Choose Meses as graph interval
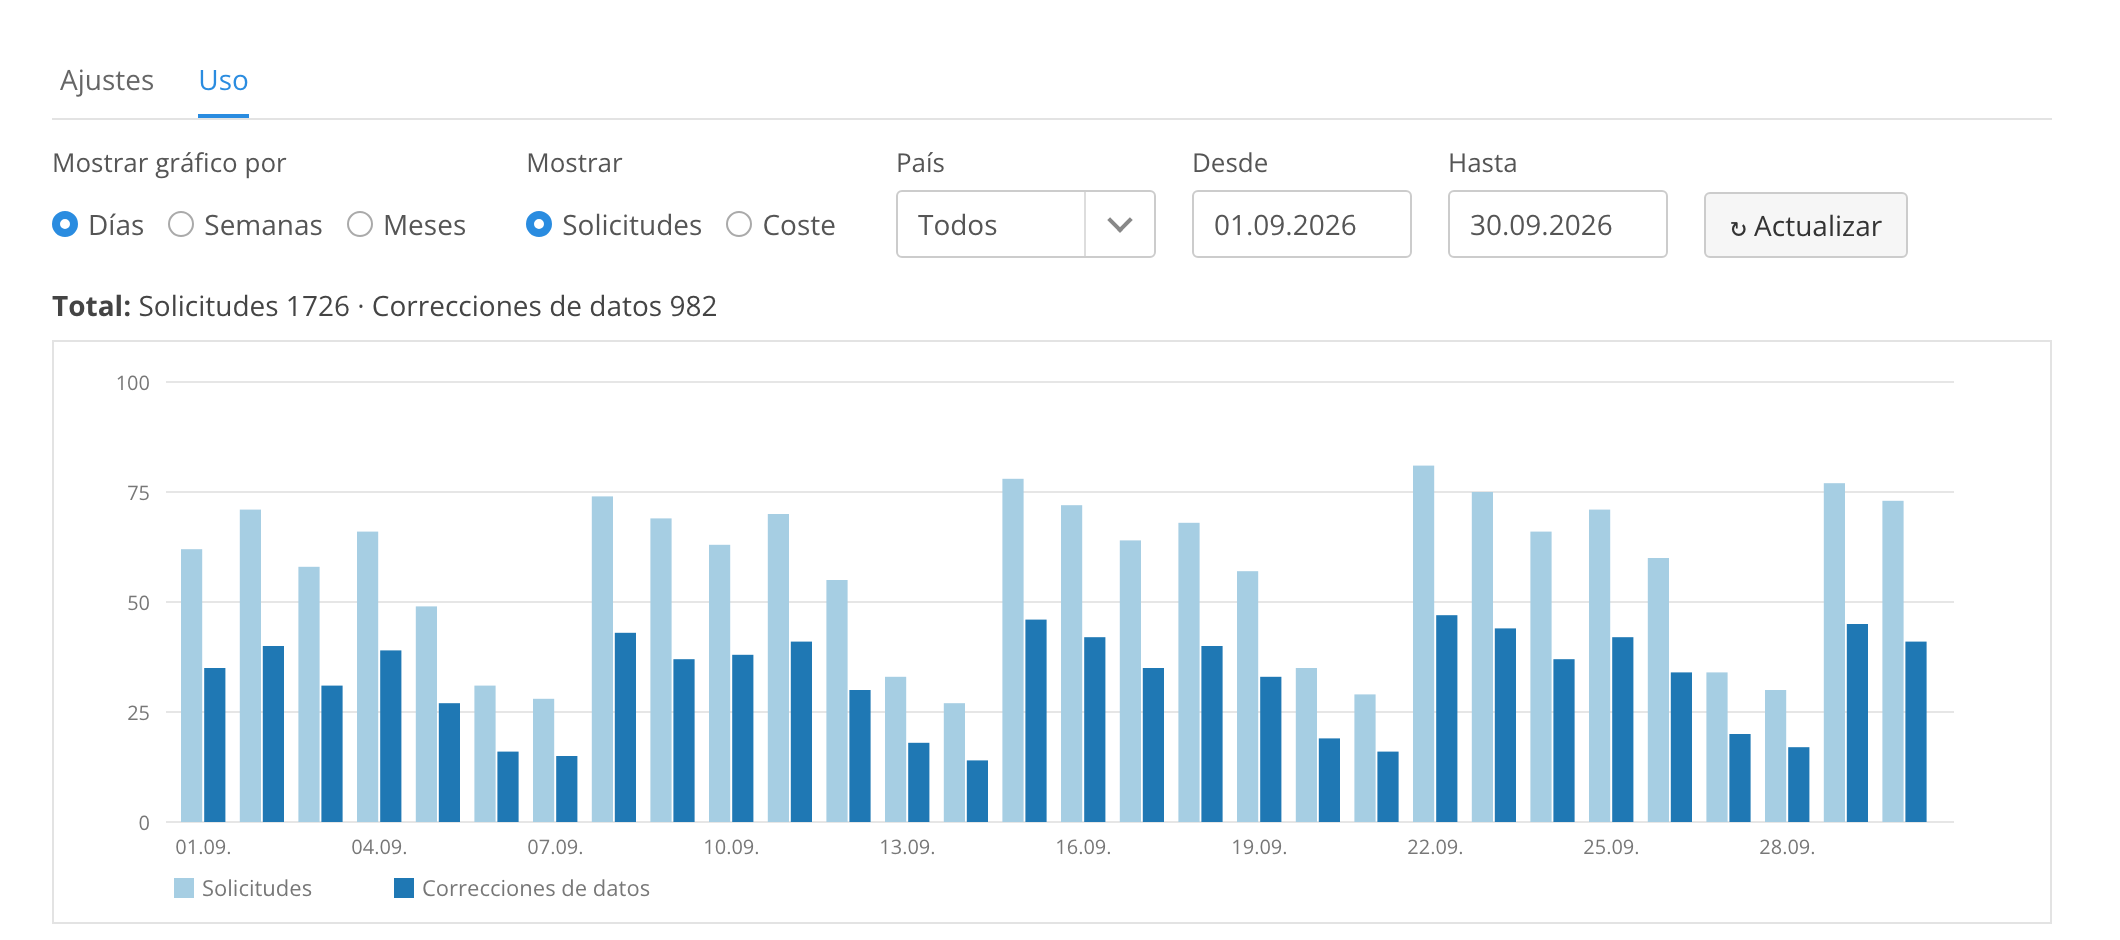2120x940 pixels. [x=360, y=225]
